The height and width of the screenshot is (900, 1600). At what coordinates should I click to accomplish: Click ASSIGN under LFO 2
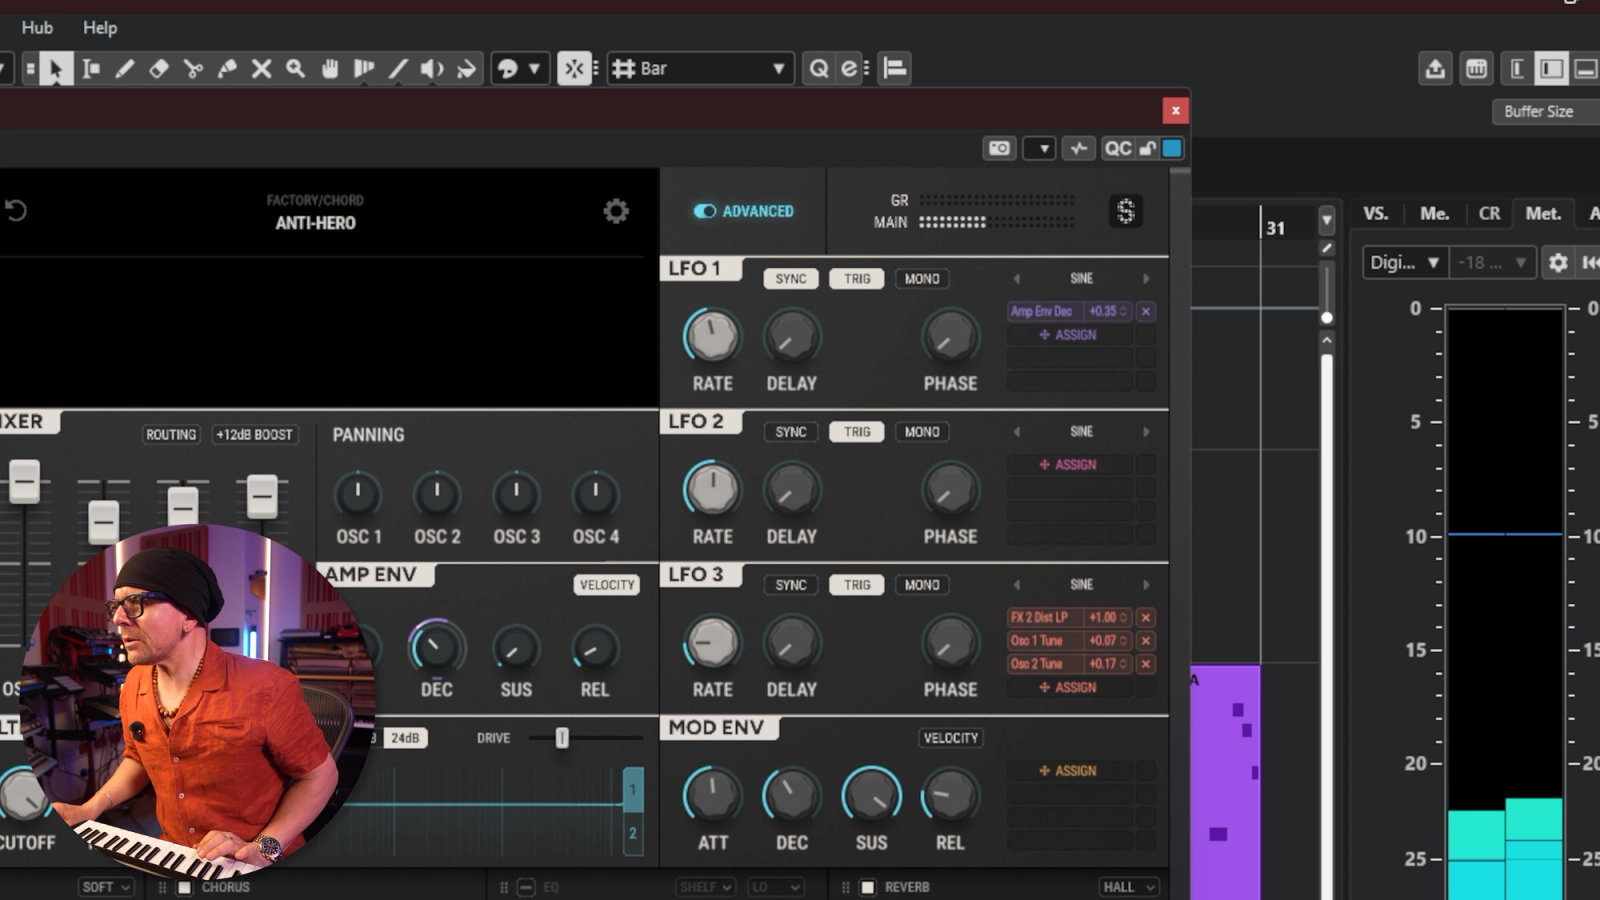1068,465
